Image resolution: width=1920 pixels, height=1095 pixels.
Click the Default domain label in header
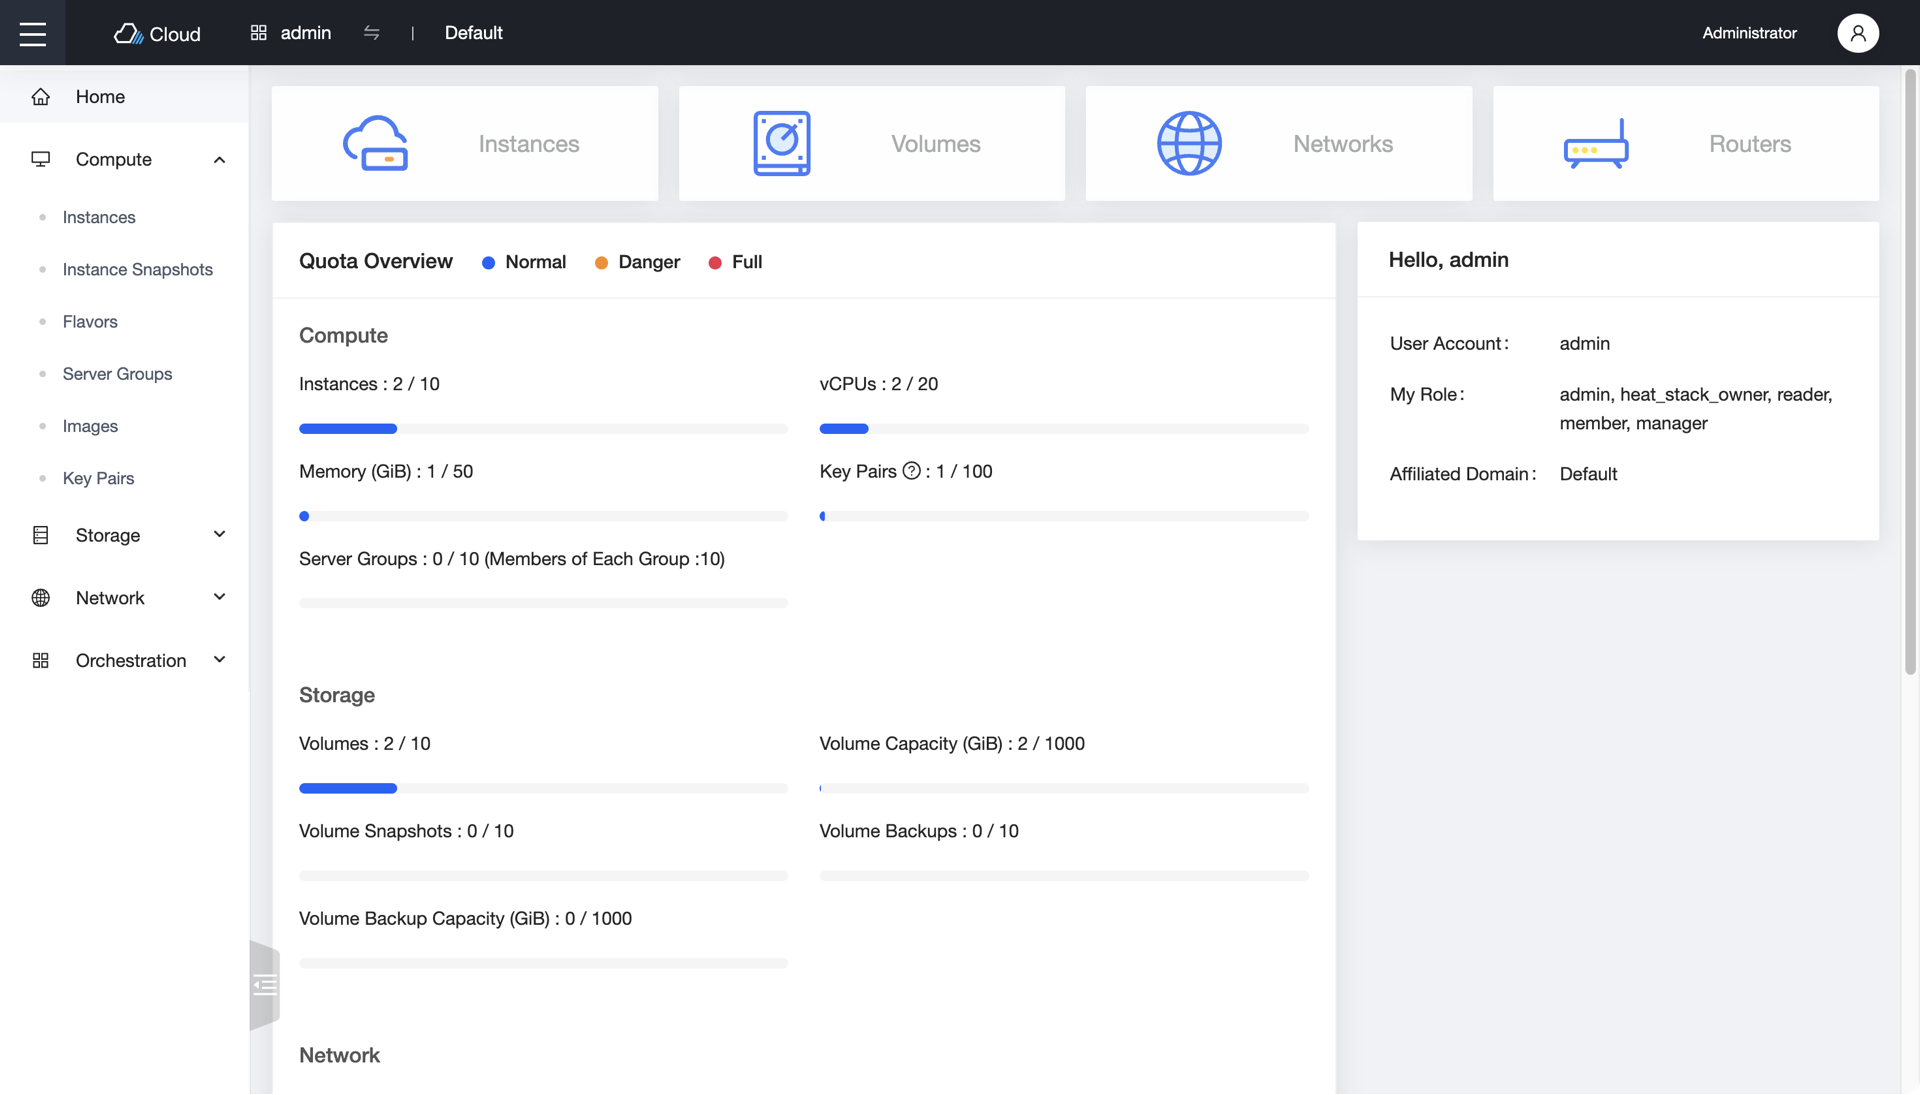474,33
